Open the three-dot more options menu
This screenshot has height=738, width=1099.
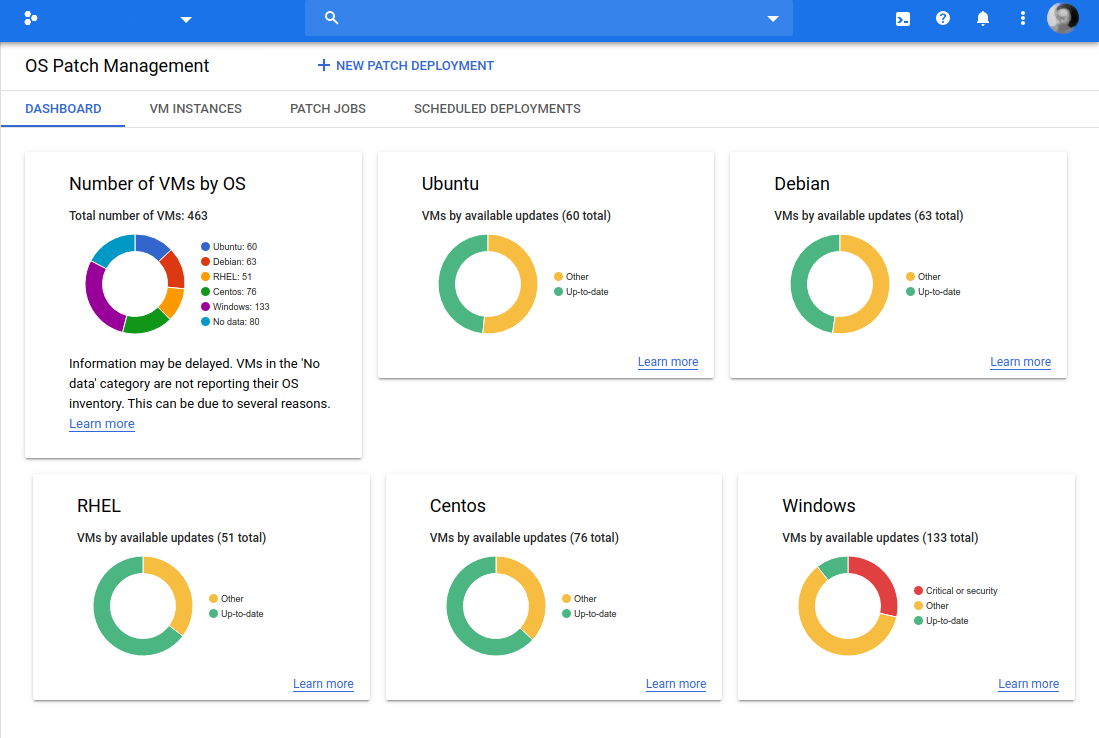coord(1022,18)
